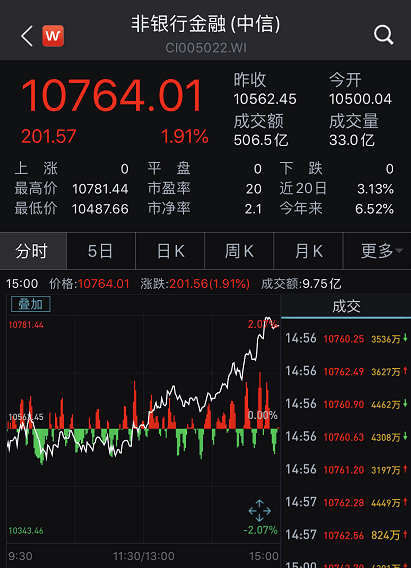Screen dimensions: 411x568
Task: Switch to the 分时 tab
Action: (33, 251)
